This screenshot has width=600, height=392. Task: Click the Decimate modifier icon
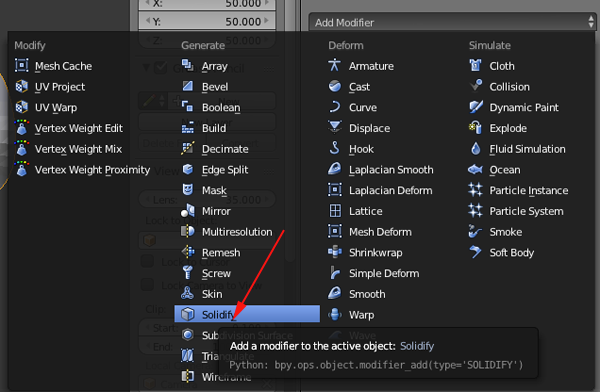pos(188,148)
